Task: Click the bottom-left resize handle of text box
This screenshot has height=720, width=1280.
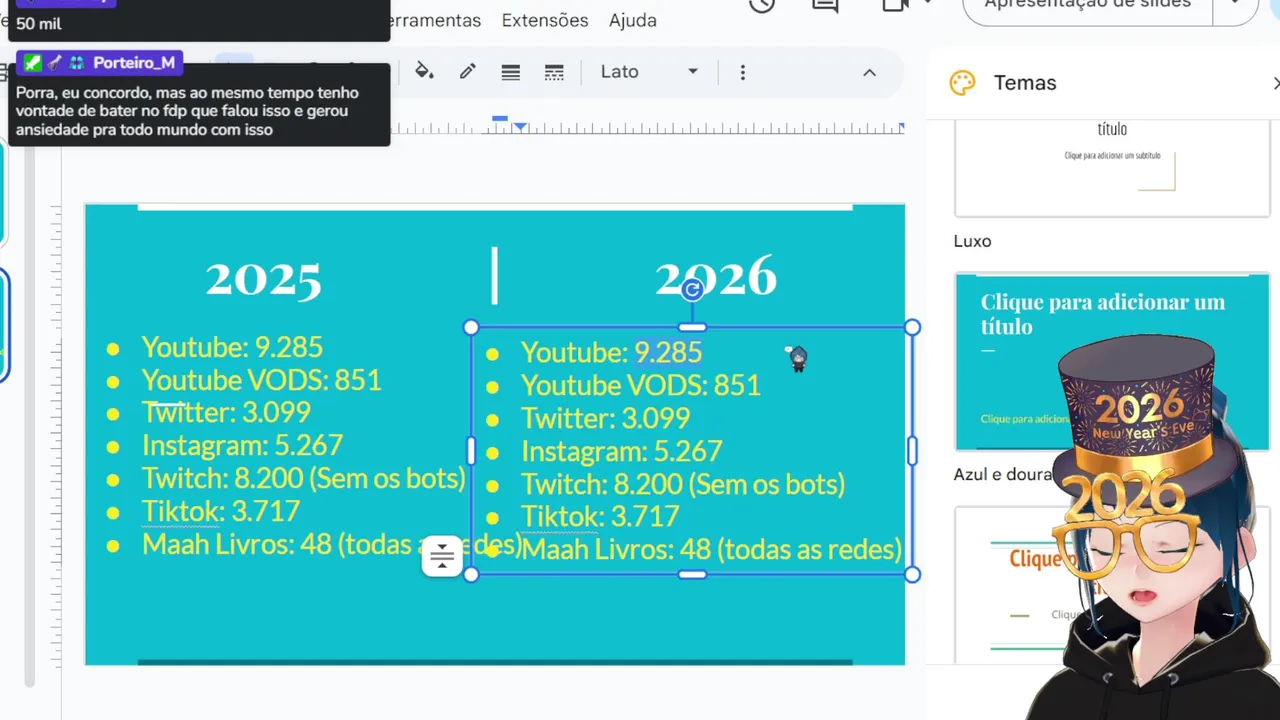Action: coord(471,574)
